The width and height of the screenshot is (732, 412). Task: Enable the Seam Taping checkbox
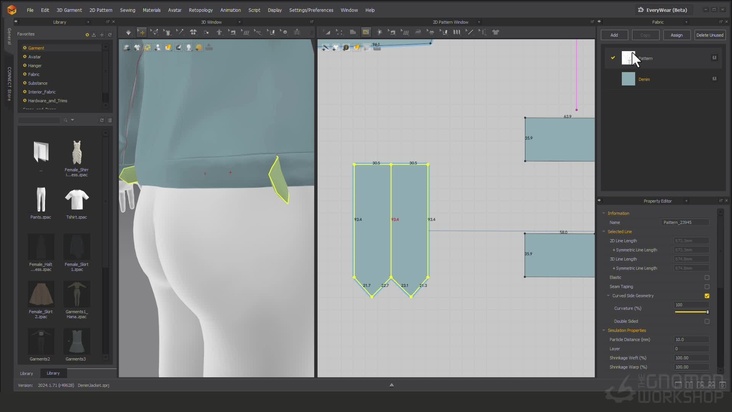[707, 286]
